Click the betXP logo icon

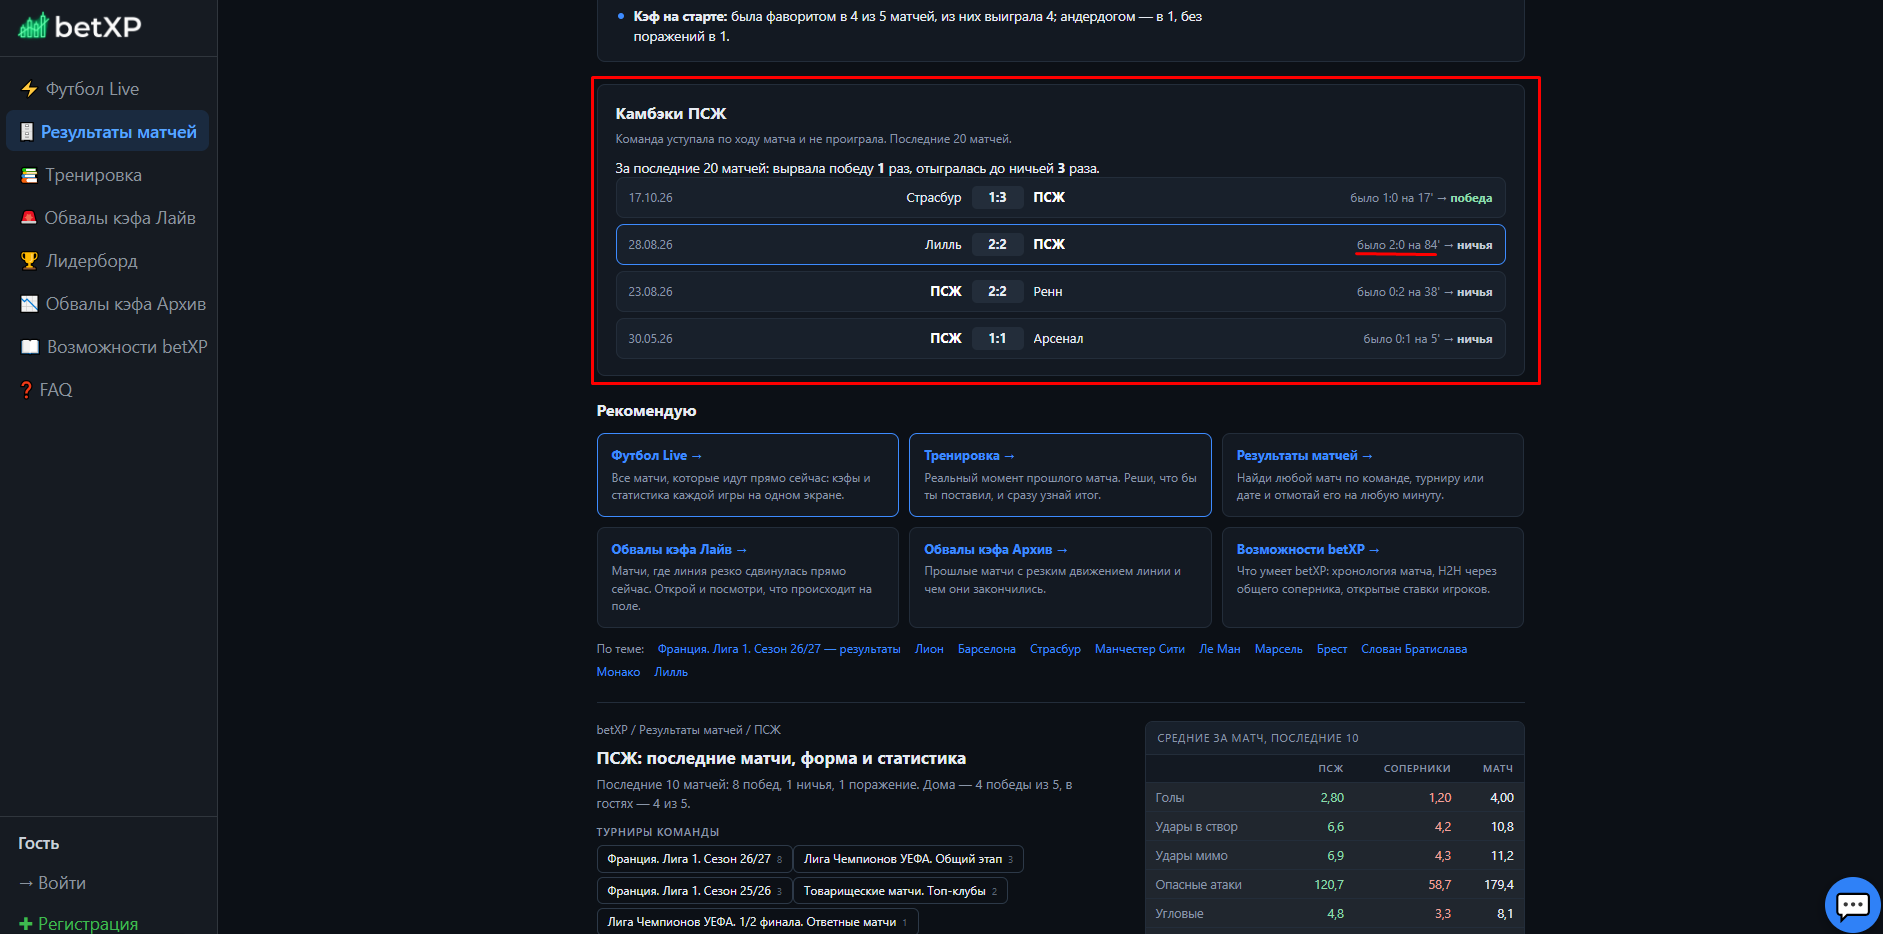coord(33,26)
